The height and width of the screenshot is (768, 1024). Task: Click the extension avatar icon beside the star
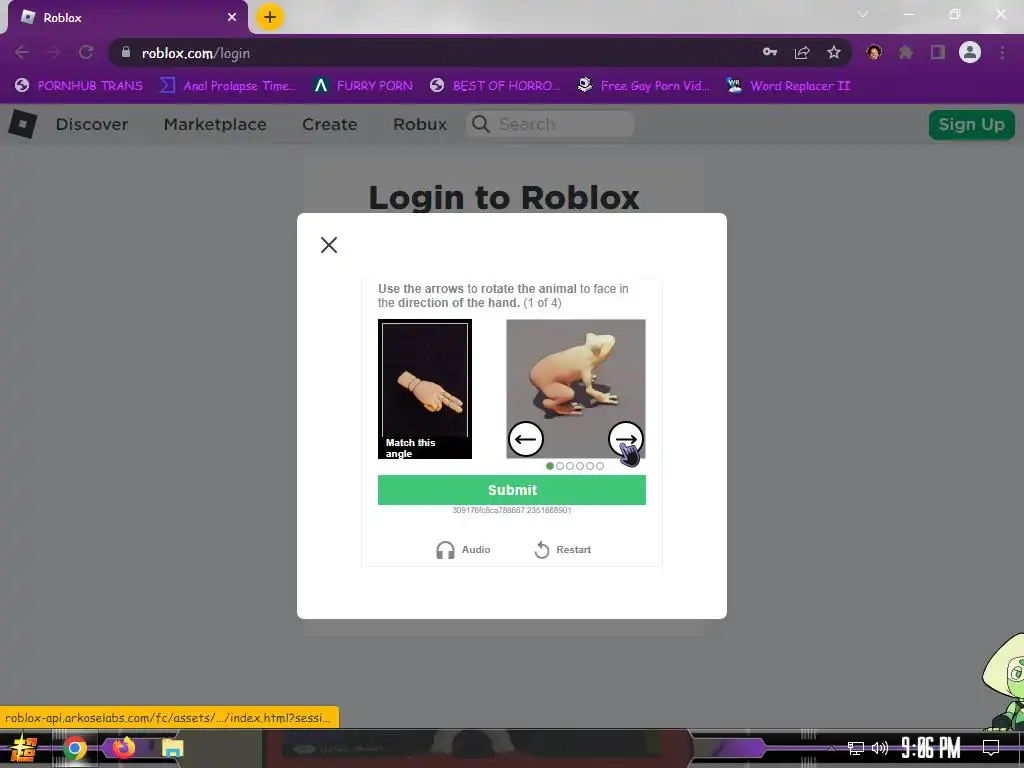pos(874,52)
